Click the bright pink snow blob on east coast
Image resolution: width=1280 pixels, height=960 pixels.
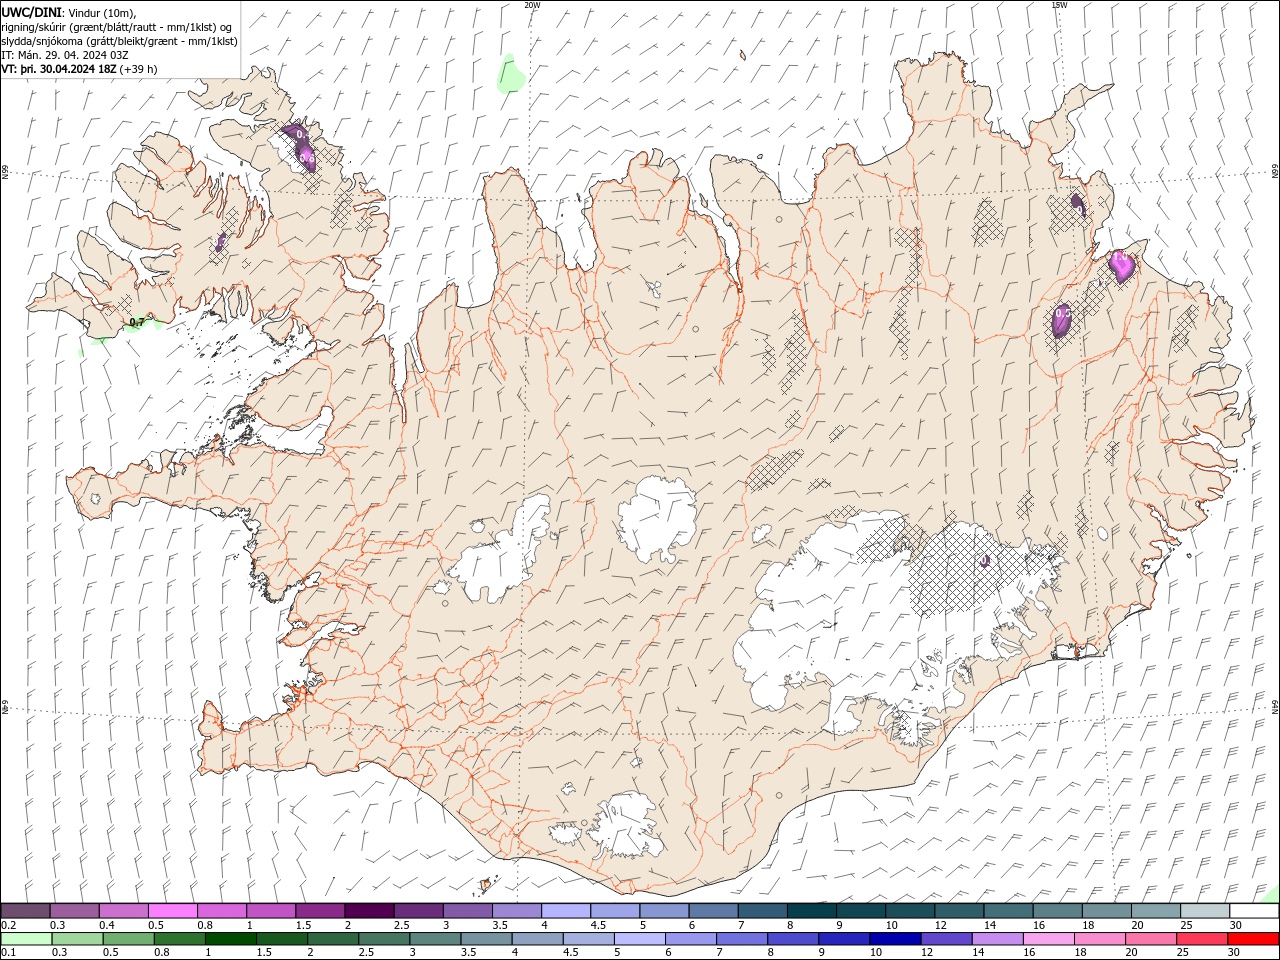pos(1121,266)
